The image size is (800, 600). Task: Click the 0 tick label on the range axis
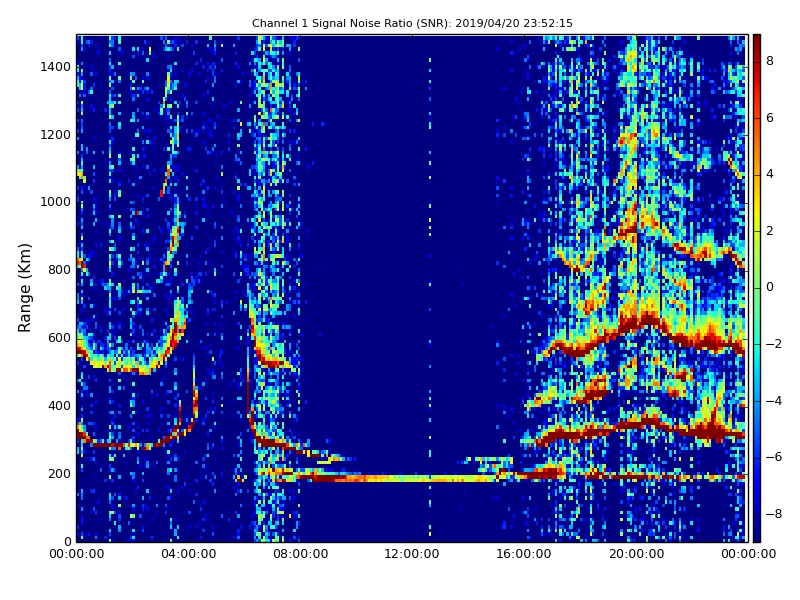tap(68, 541)
